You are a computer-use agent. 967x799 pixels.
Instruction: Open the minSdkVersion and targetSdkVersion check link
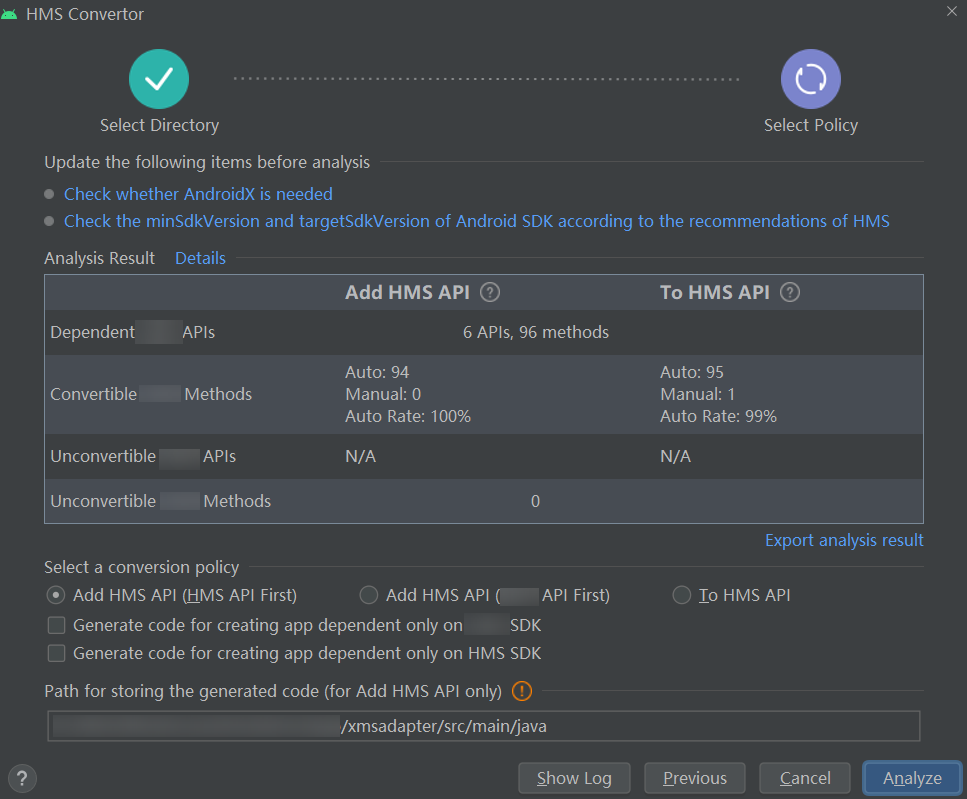pyautogui.click(x=476, y=221)
